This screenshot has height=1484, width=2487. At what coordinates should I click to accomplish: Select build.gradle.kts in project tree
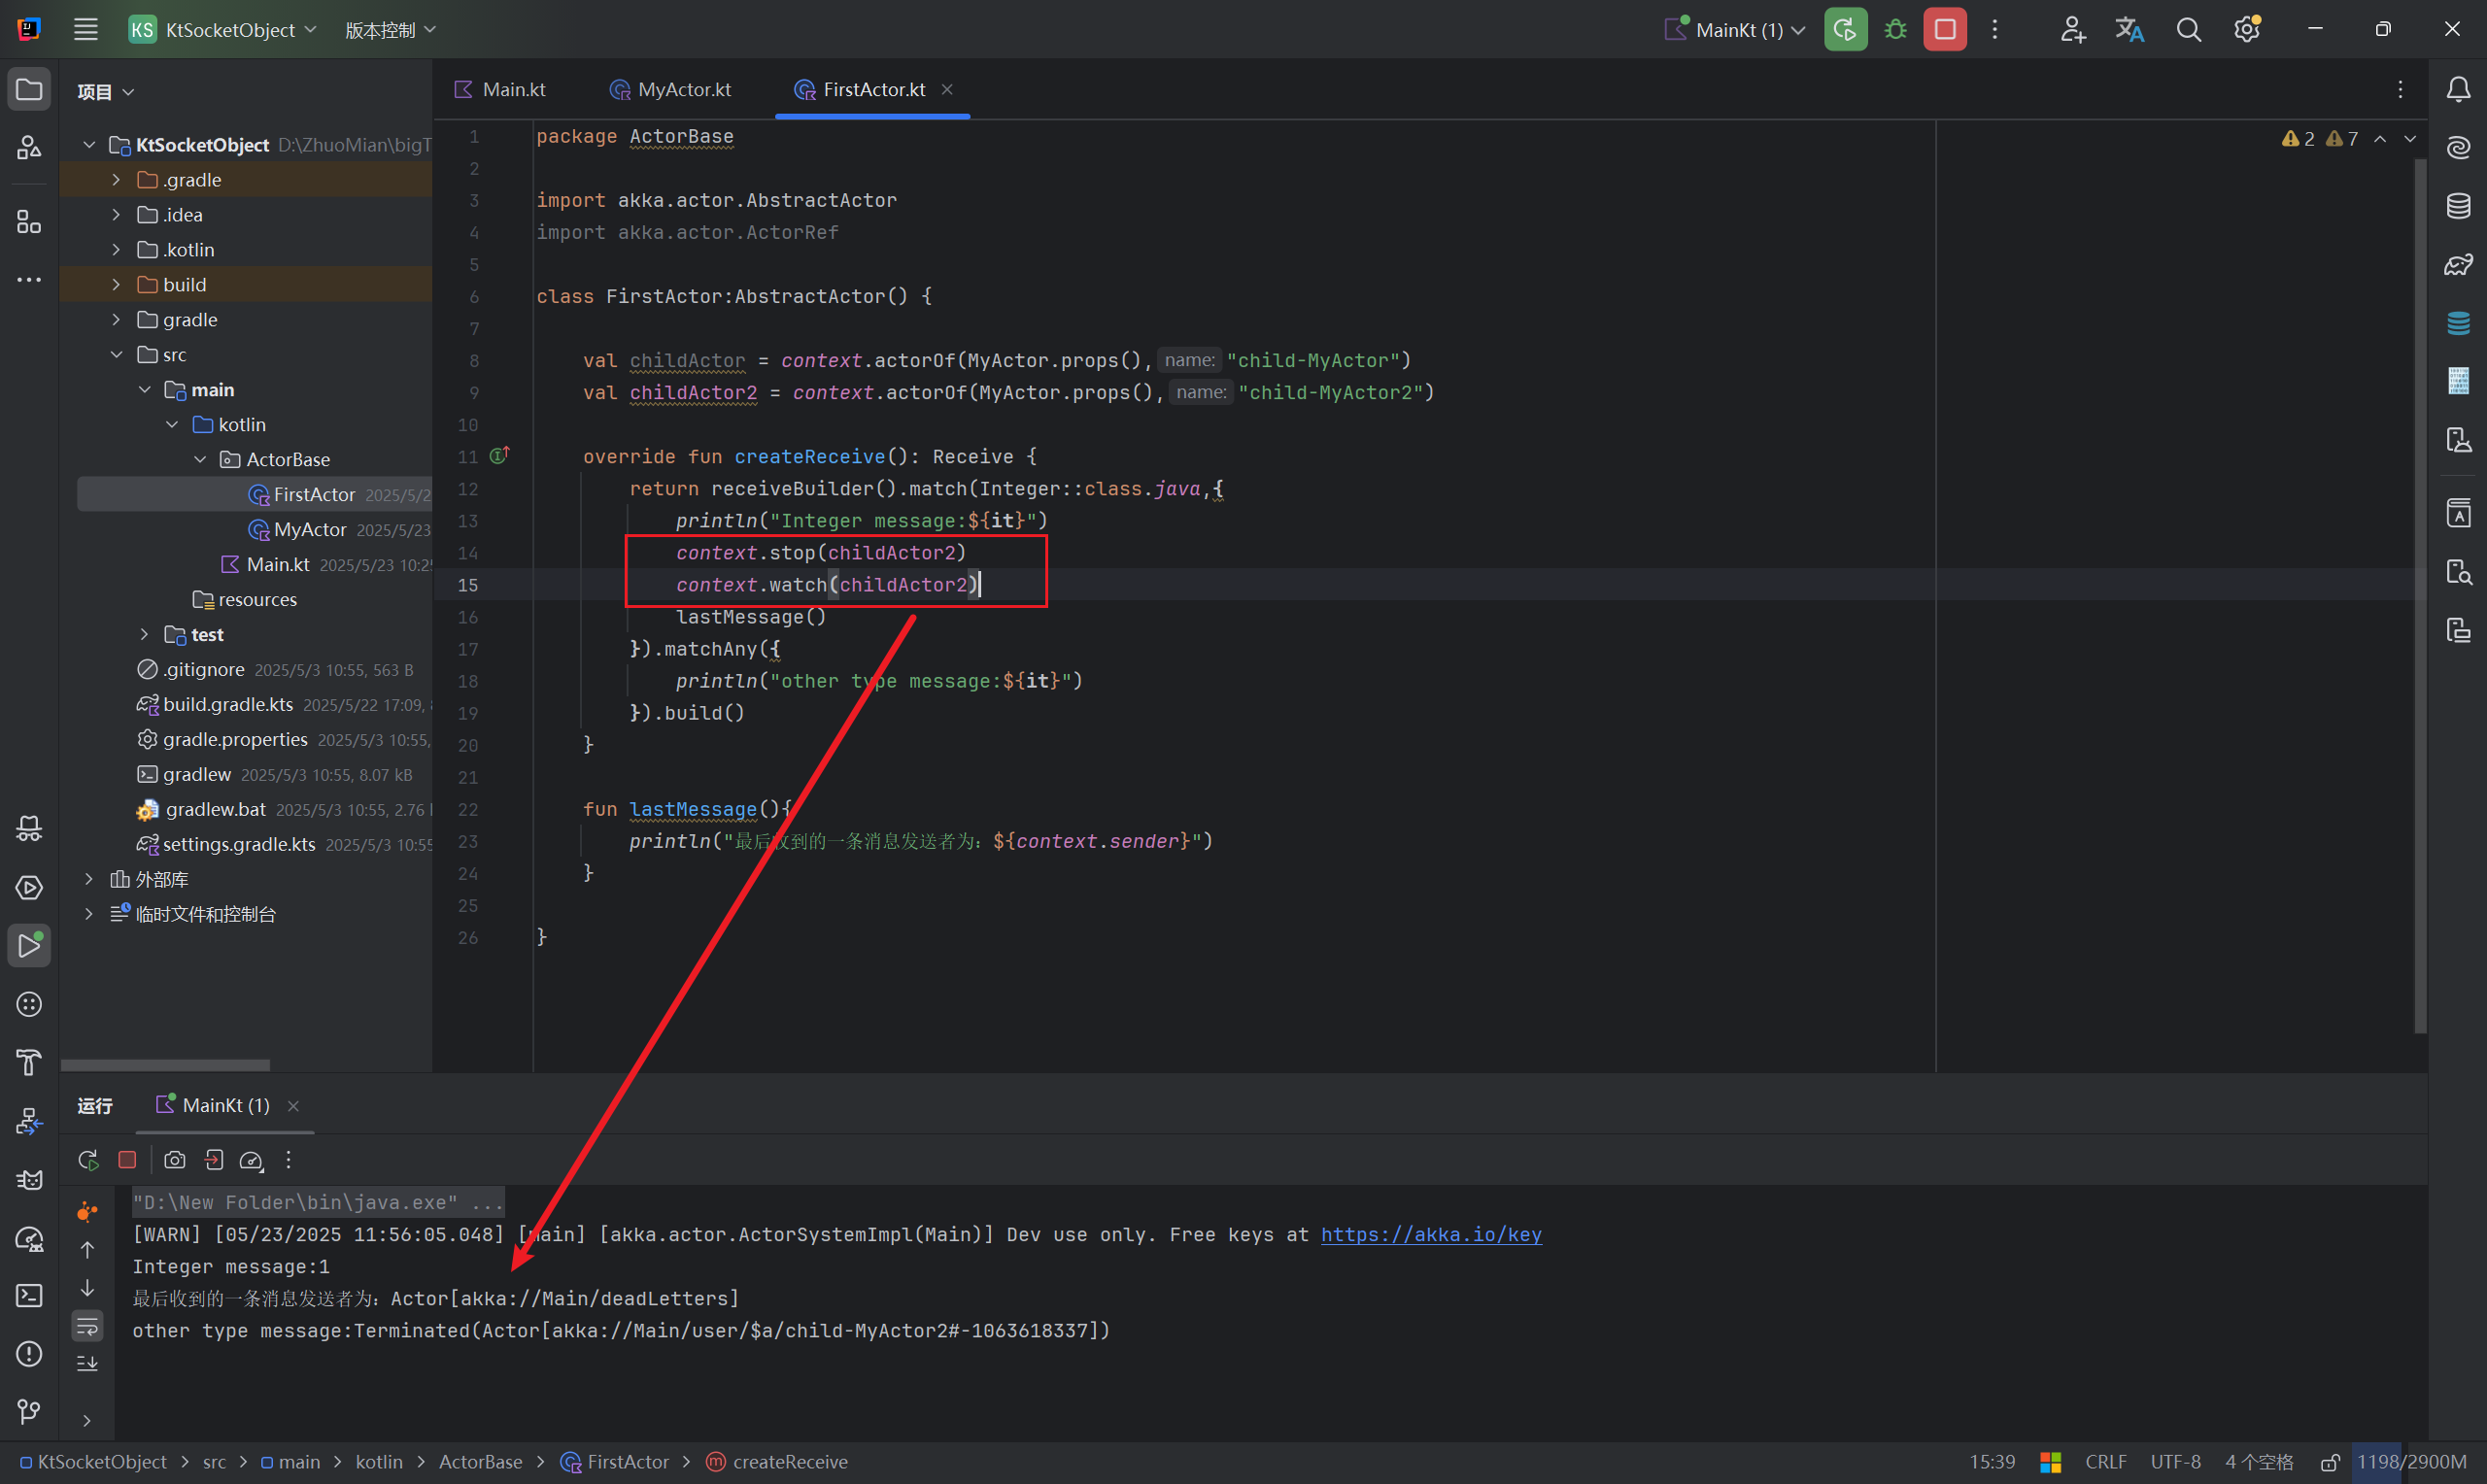228,705
